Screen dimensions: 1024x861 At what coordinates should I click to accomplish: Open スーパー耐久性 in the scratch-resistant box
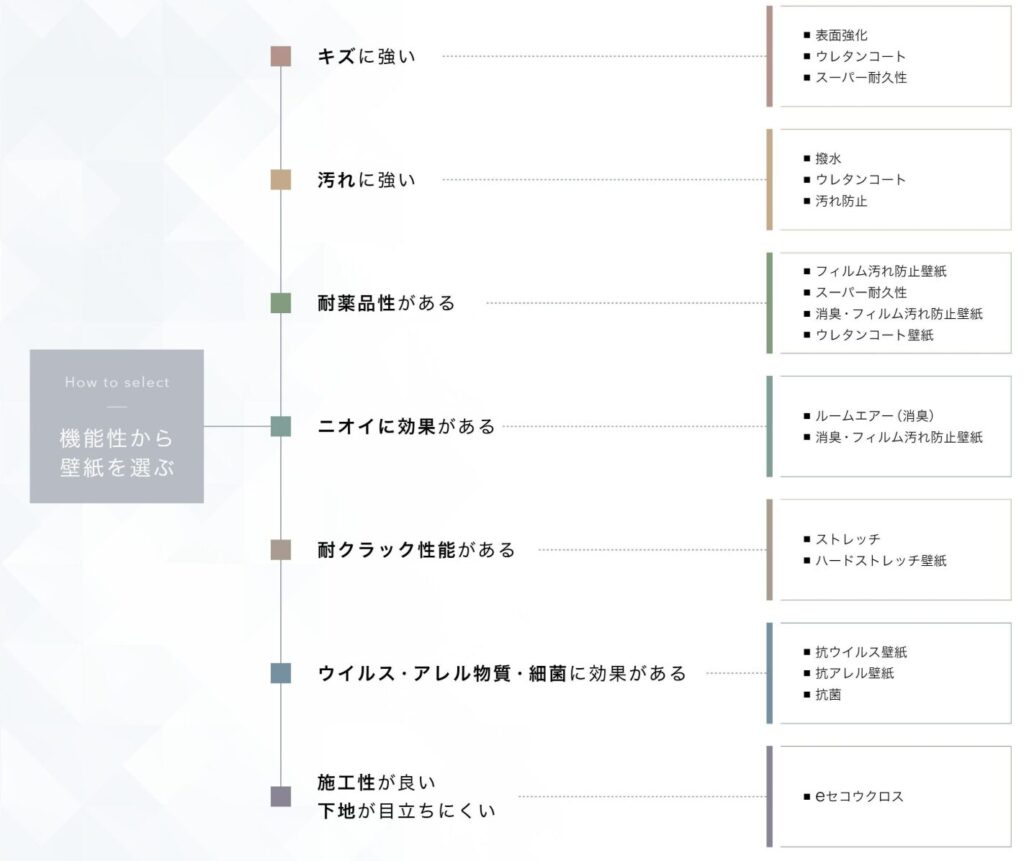861,77
